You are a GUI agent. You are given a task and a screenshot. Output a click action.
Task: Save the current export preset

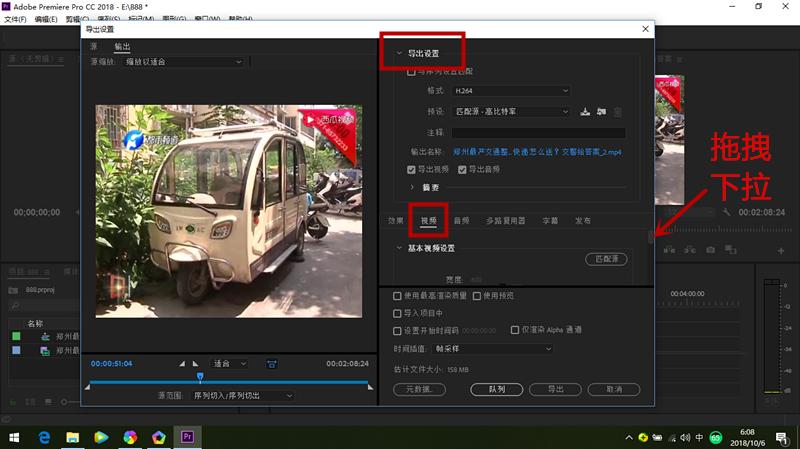(x=585, y=112)
